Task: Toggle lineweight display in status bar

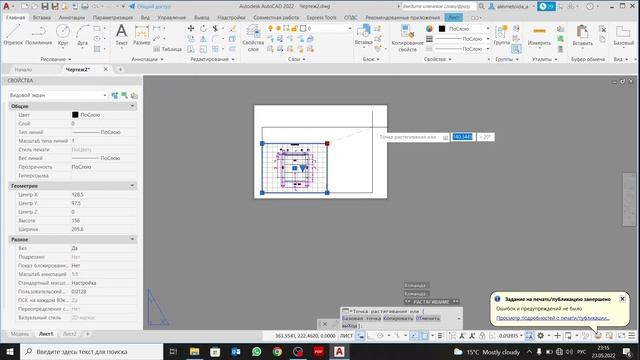Action: coord(440,336)
